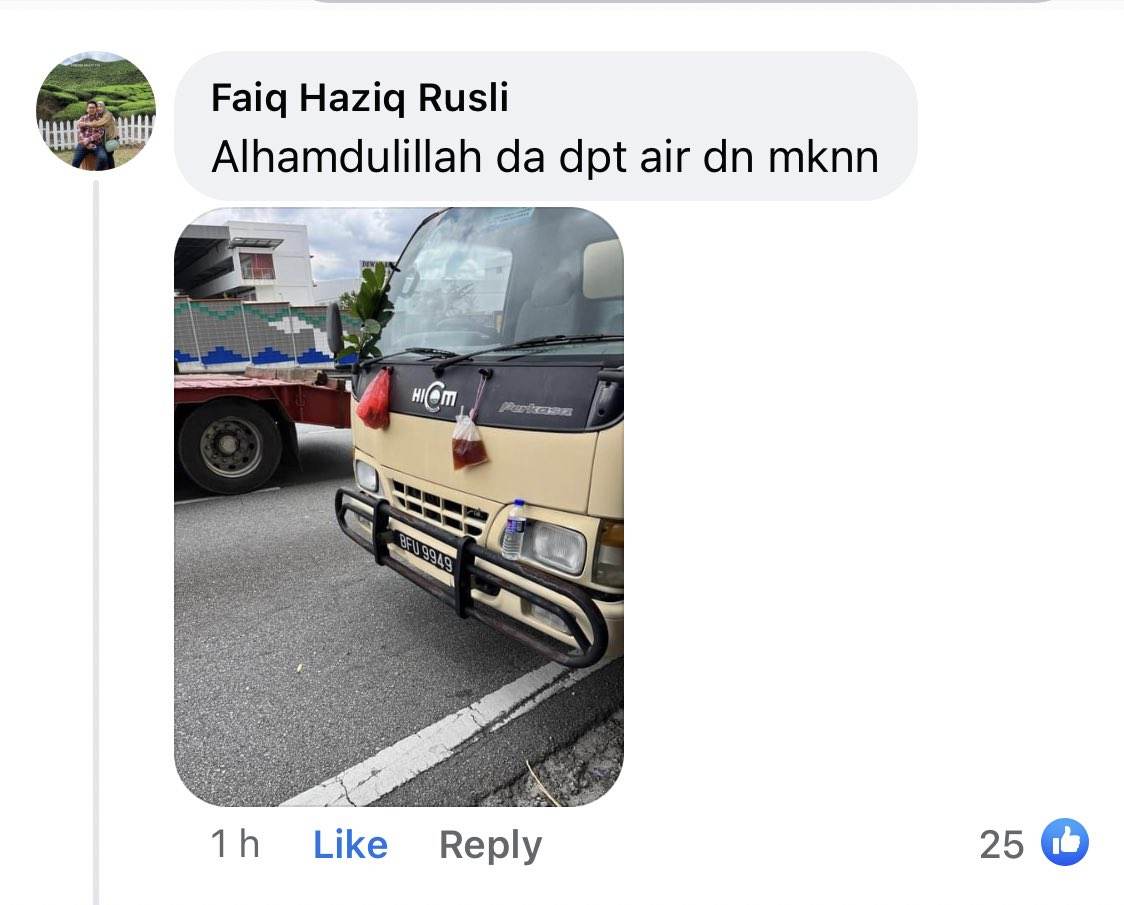
Task: Click the water bottle on truck bumper
Action: click(x=514, y=529)
